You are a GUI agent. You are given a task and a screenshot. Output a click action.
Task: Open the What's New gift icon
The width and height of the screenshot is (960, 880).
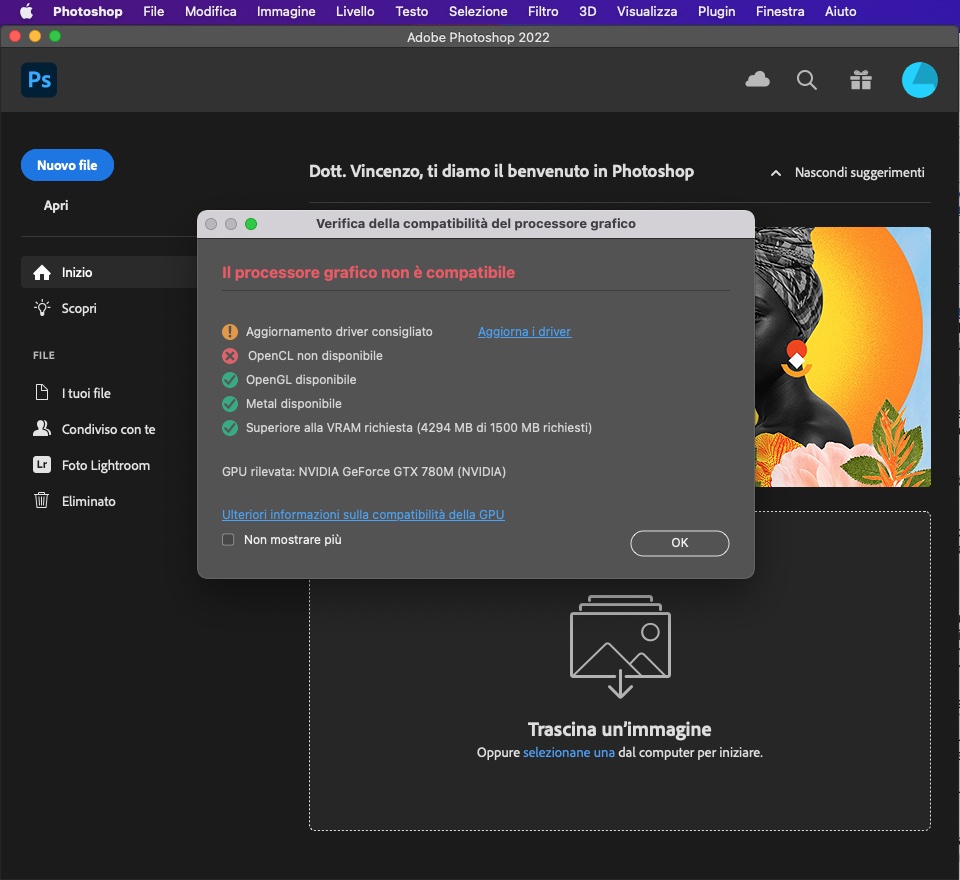coord(861,80)
